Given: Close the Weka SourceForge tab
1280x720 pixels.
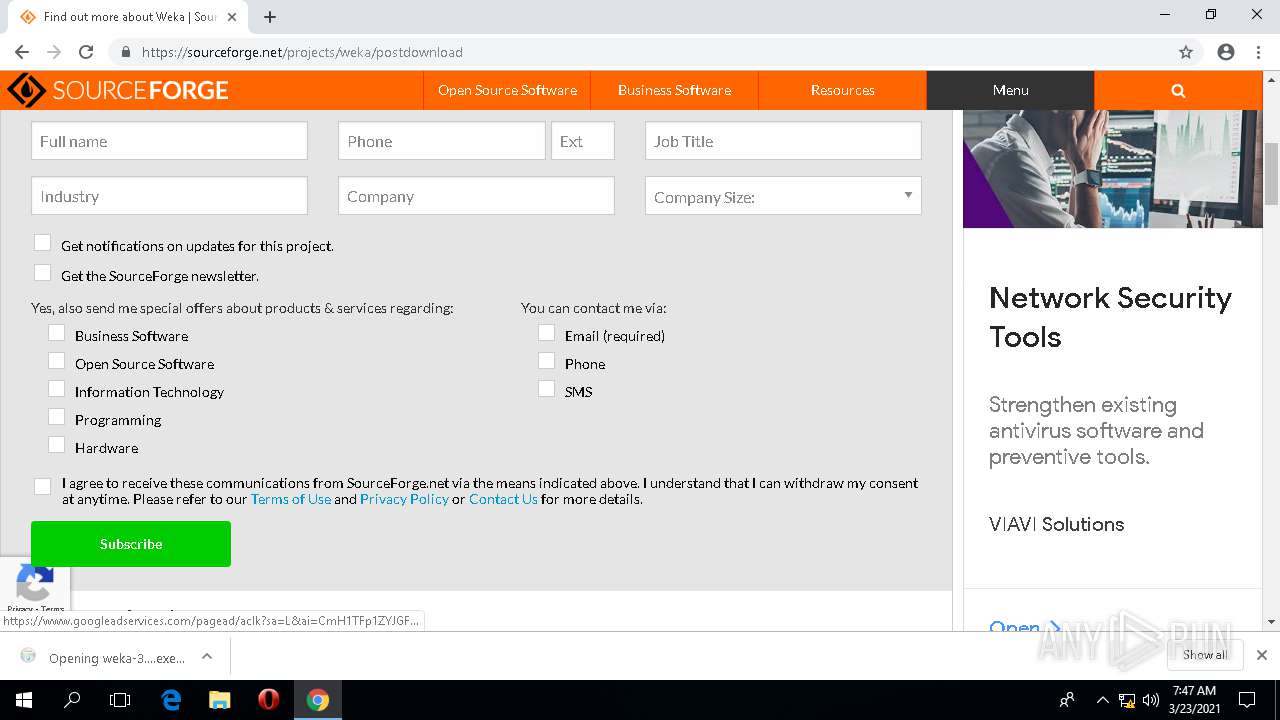Looking at the screenshot, I should pyautogui.click(x=232, y=17).
